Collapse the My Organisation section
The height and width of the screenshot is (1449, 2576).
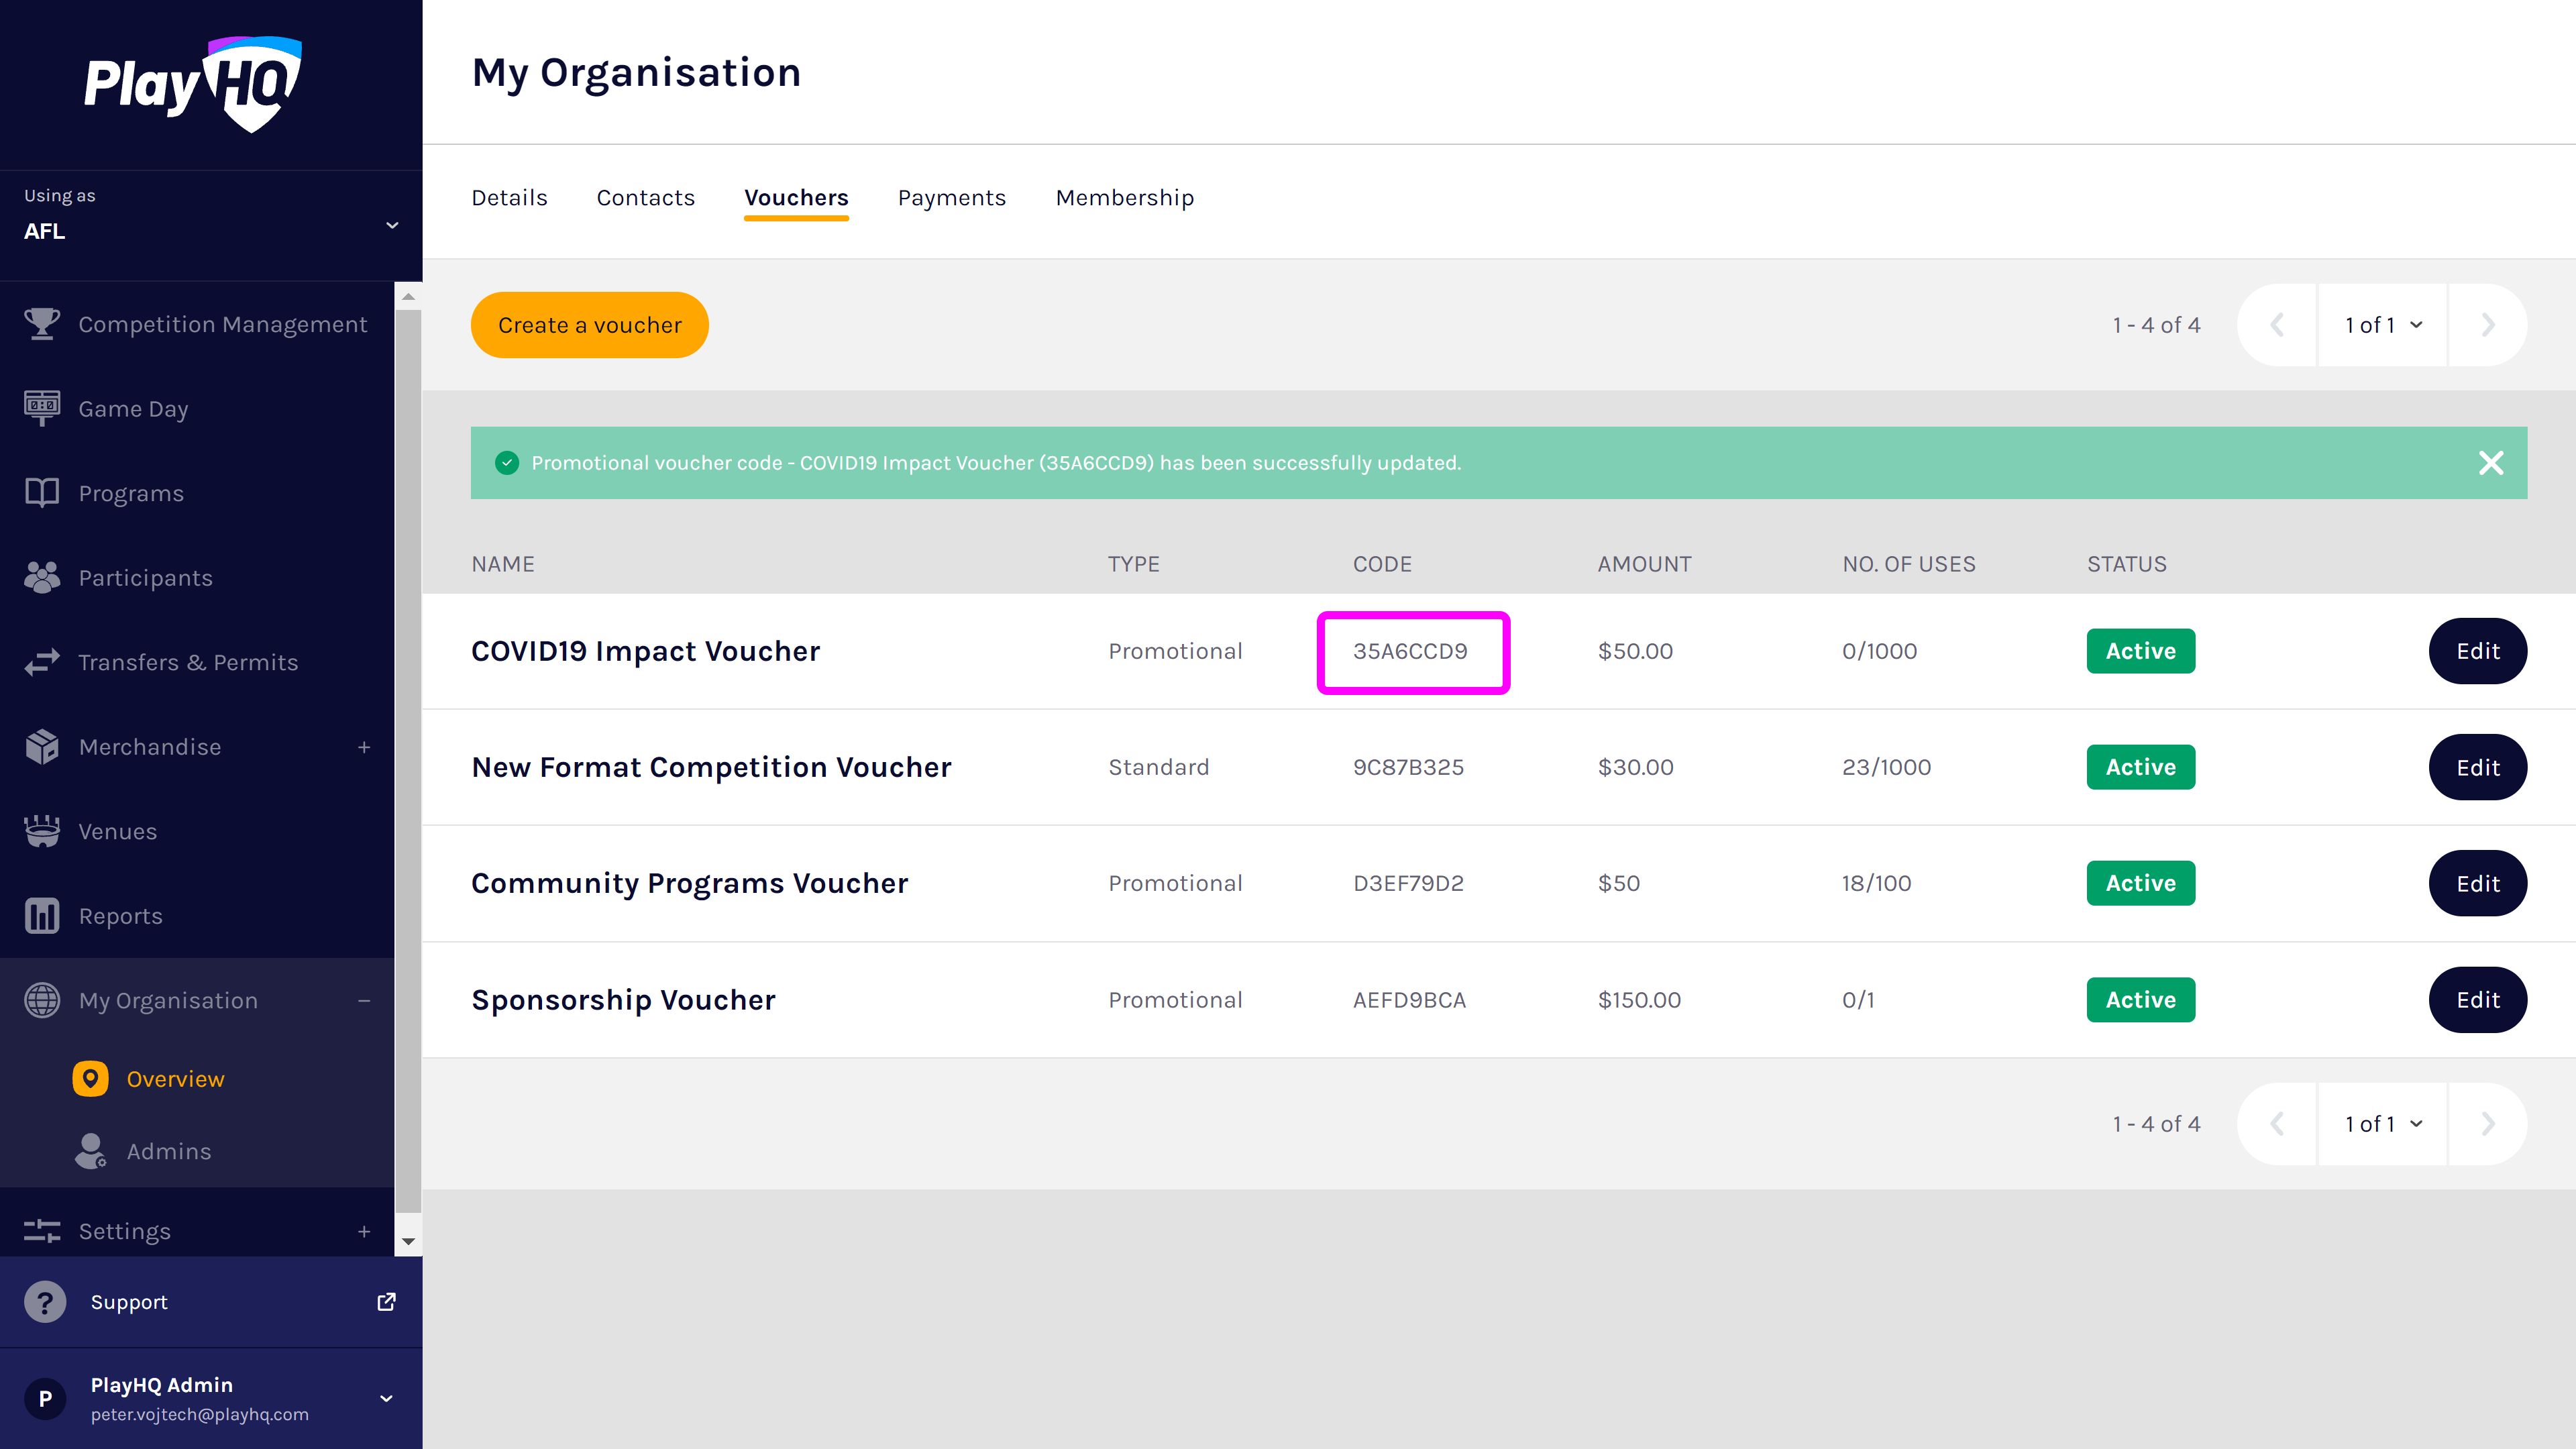(x=364, y=1000)
